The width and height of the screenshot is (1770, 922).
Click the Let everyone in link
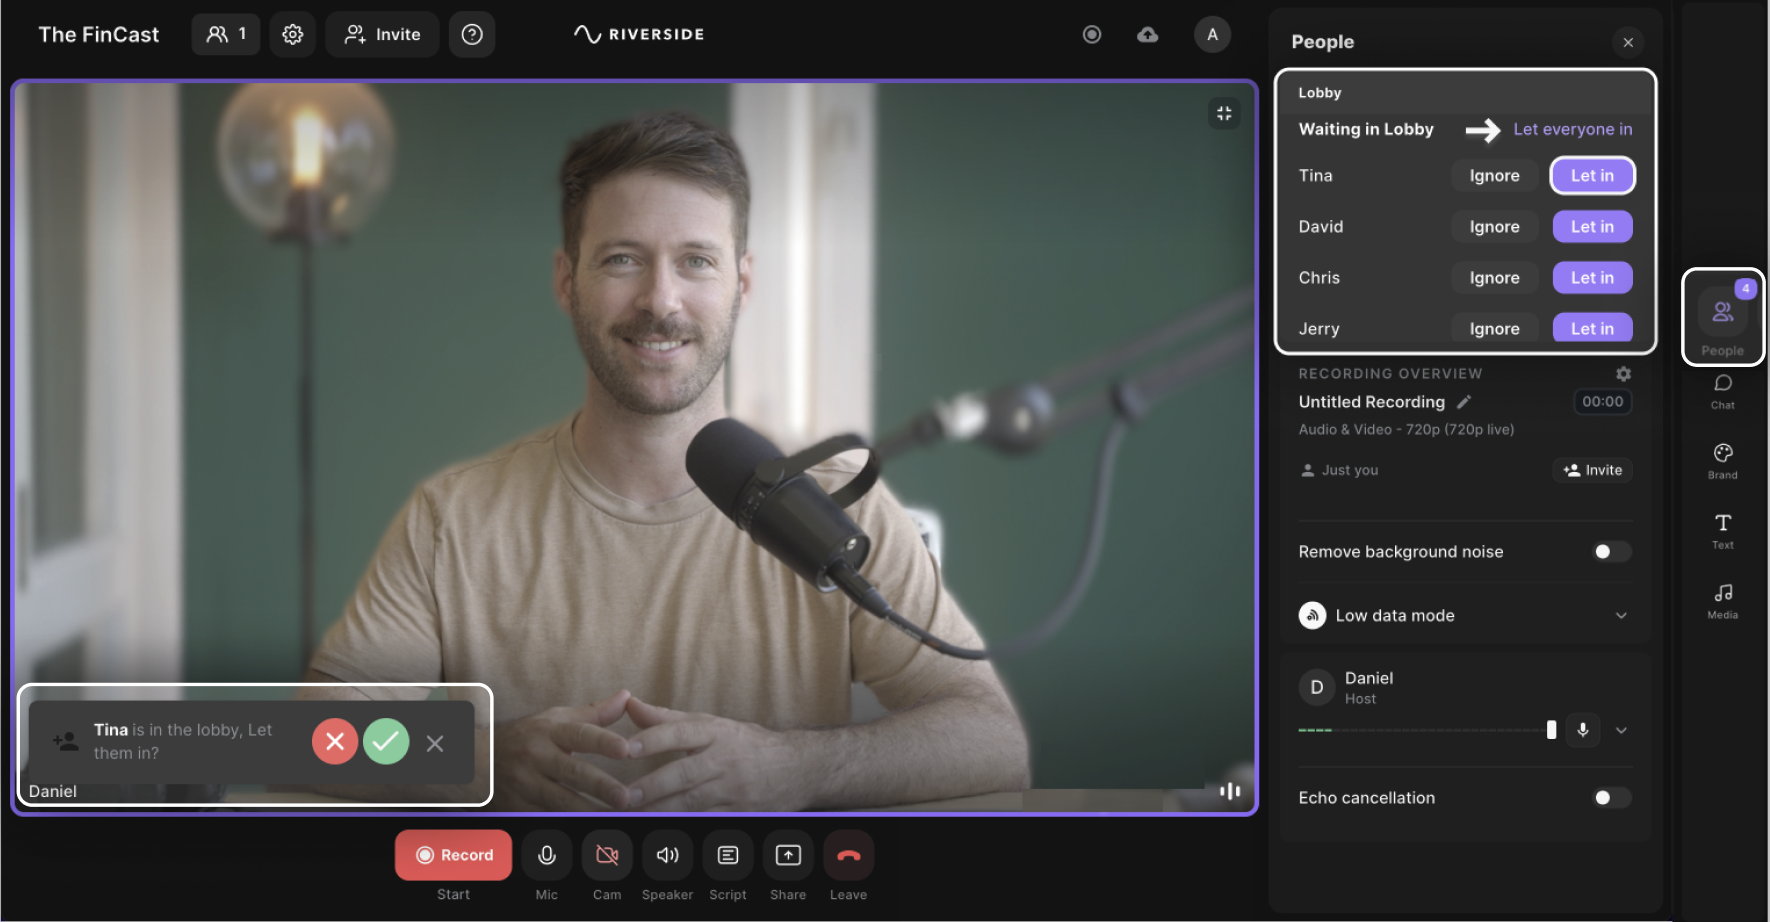pyautogui.click(x=1572, y=129)
